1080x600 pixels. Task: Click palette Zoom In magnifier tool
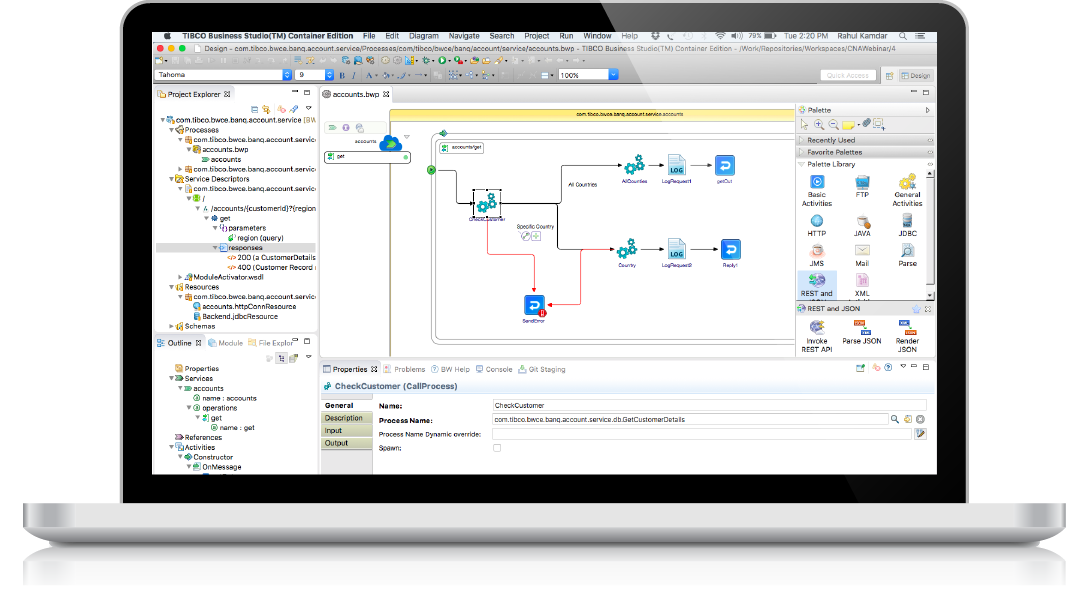tap(819, 125)
